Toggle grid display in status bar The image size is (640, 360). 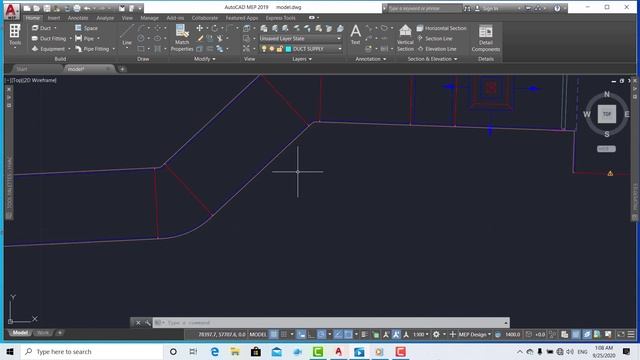(x=274, y=334)
